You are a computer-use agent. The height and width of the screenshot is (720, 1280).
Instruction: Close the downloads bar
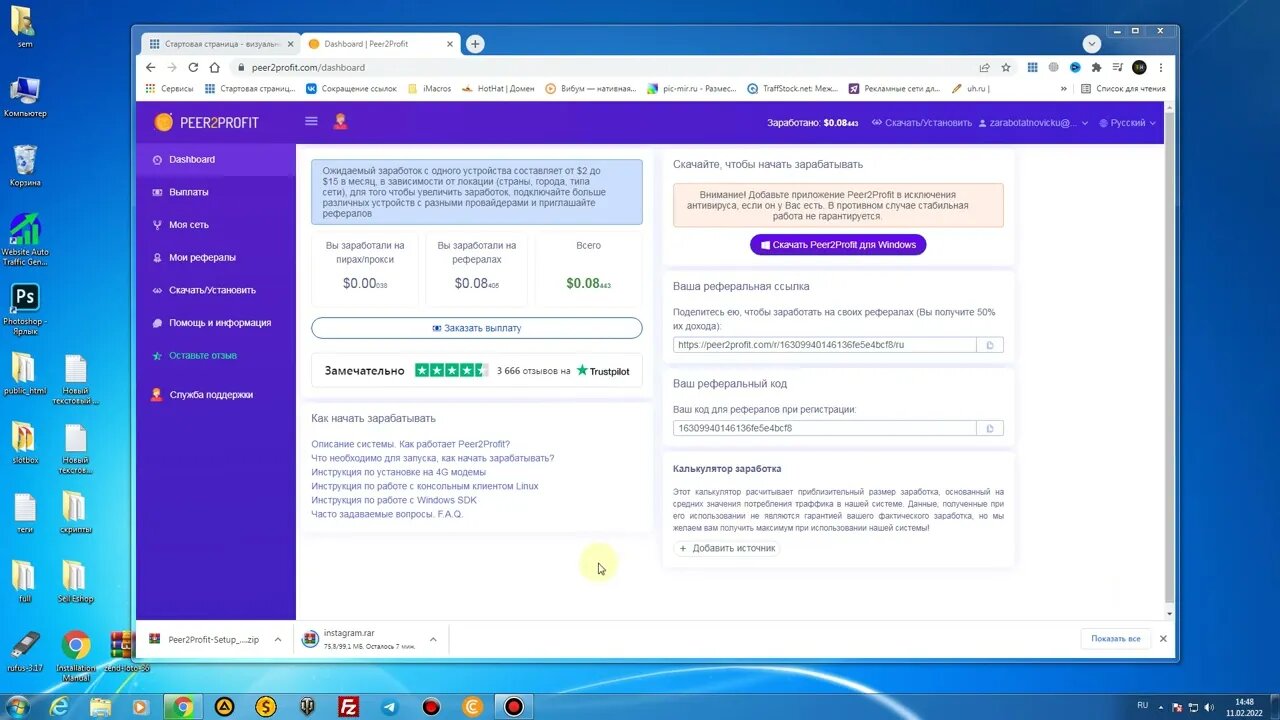coord(1163,638)
